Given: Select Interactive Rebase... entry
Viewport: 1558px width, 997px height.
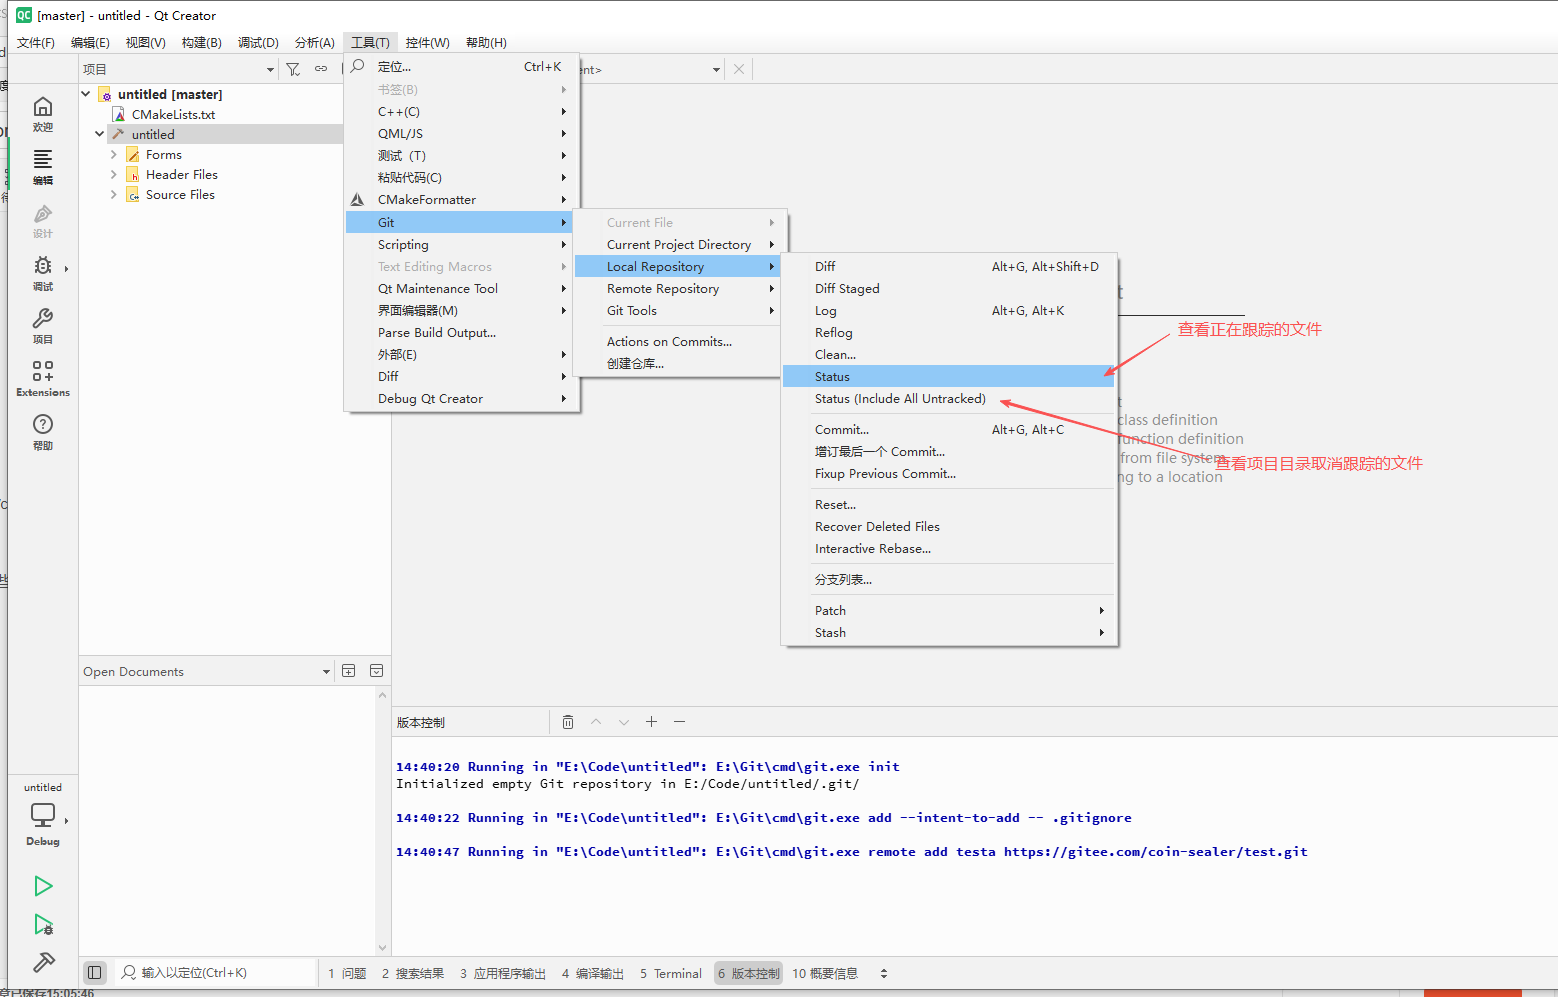Looking at the screenshot, I should click(949, 549).
